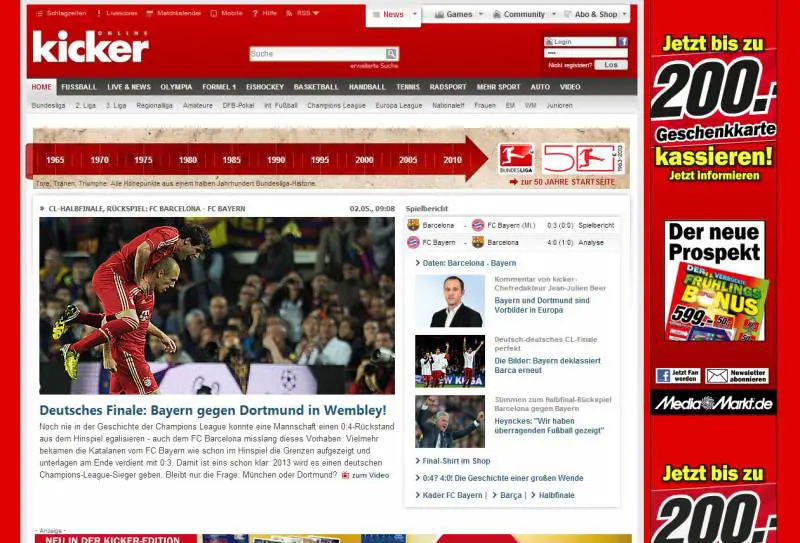Expand the RSS dropdown arrow
Image resolution: width=800 pixels, height=543 pixels.
[x=316, y=13]
